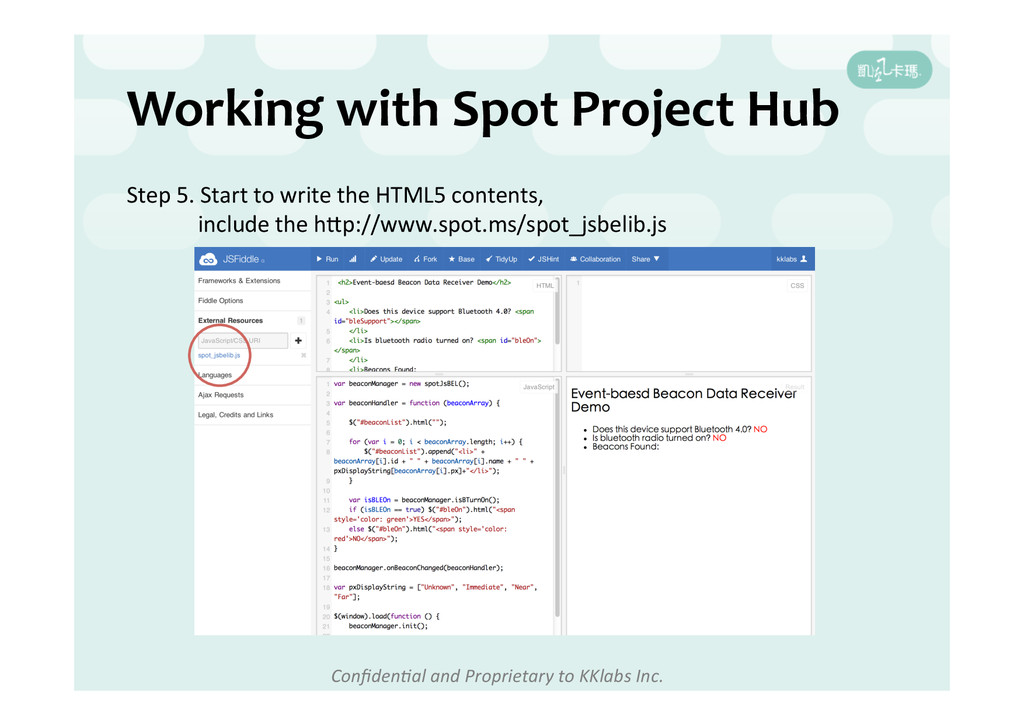Click the JSFiddle cloud logo

(208, 259)
